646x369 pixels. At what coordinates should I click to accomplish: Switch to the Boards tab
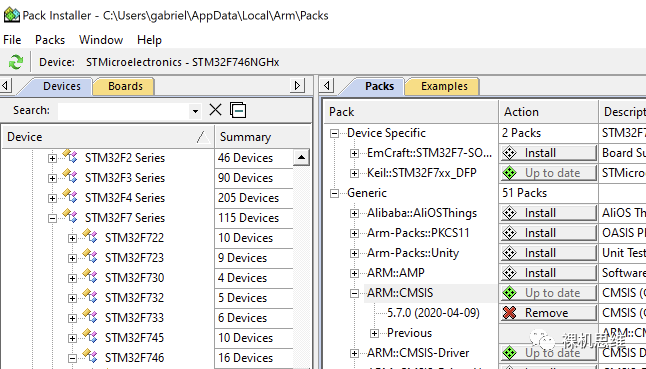125,86
